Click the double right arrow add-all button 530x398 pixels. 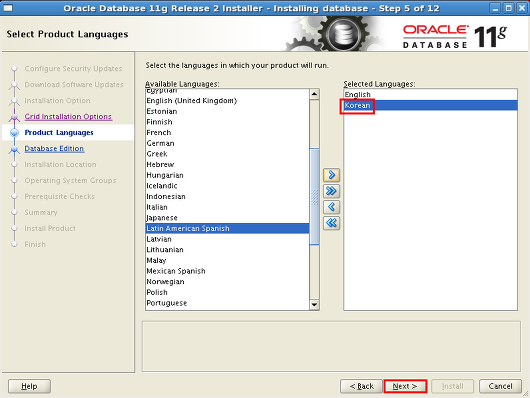(331, 191)
